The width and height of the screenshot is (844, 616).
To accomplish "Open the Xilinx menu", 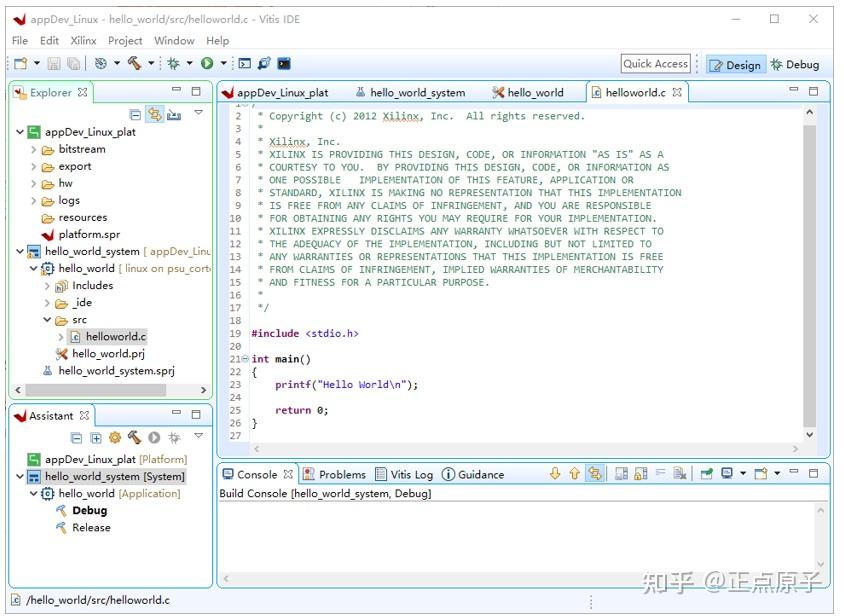I will tap(83, 41).
